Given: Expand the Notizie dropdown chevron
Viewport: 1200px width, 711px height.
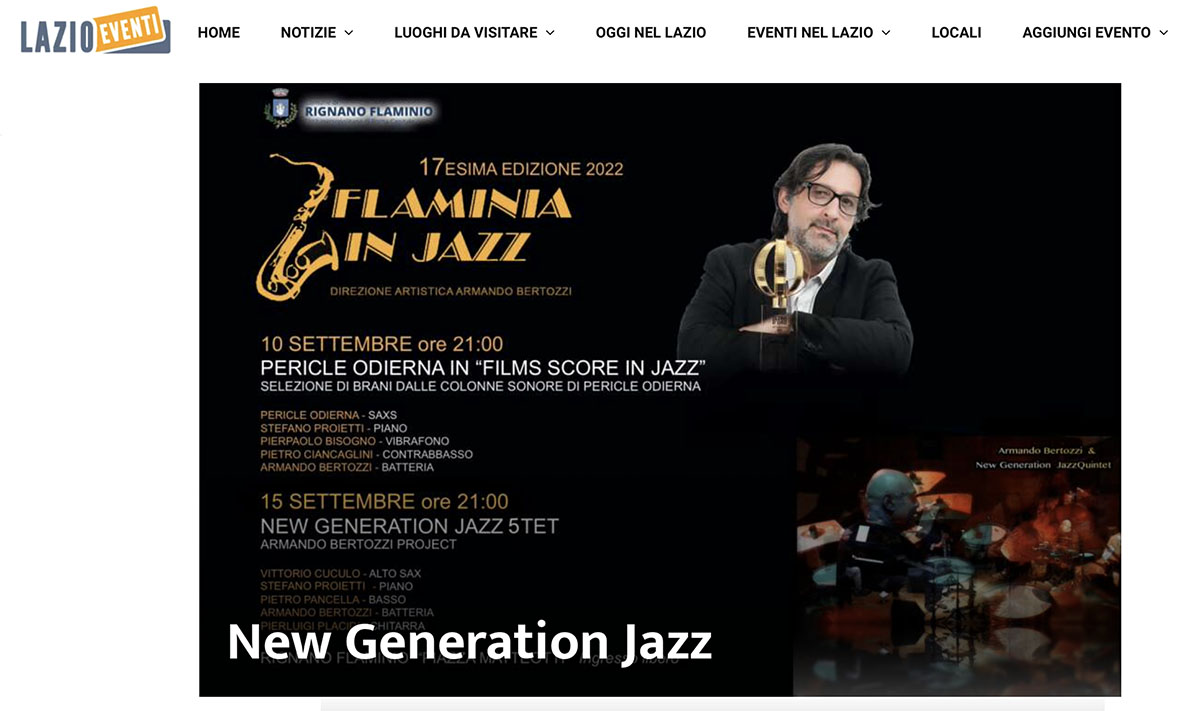Looking at the screenshot, I should 349,33.
